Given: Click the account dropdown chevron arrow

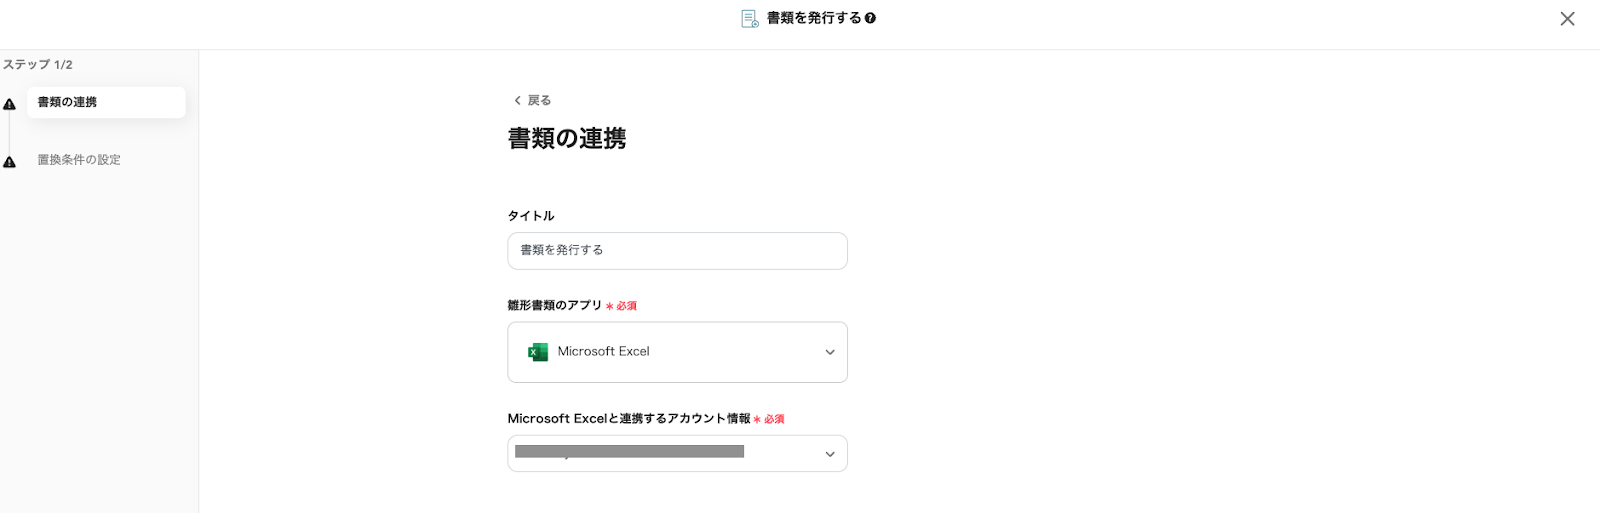Looking at the screenshot, I should click(830, 454).
